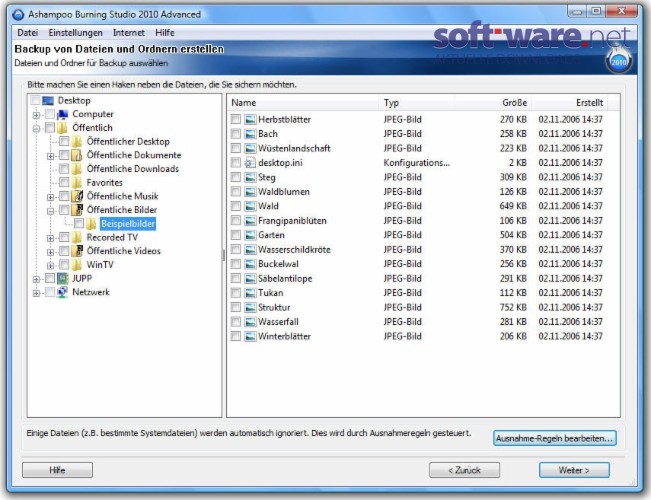Collapse the Öffentlich tree node
Screen dimensions: 651x500
(x=36, y=129)
